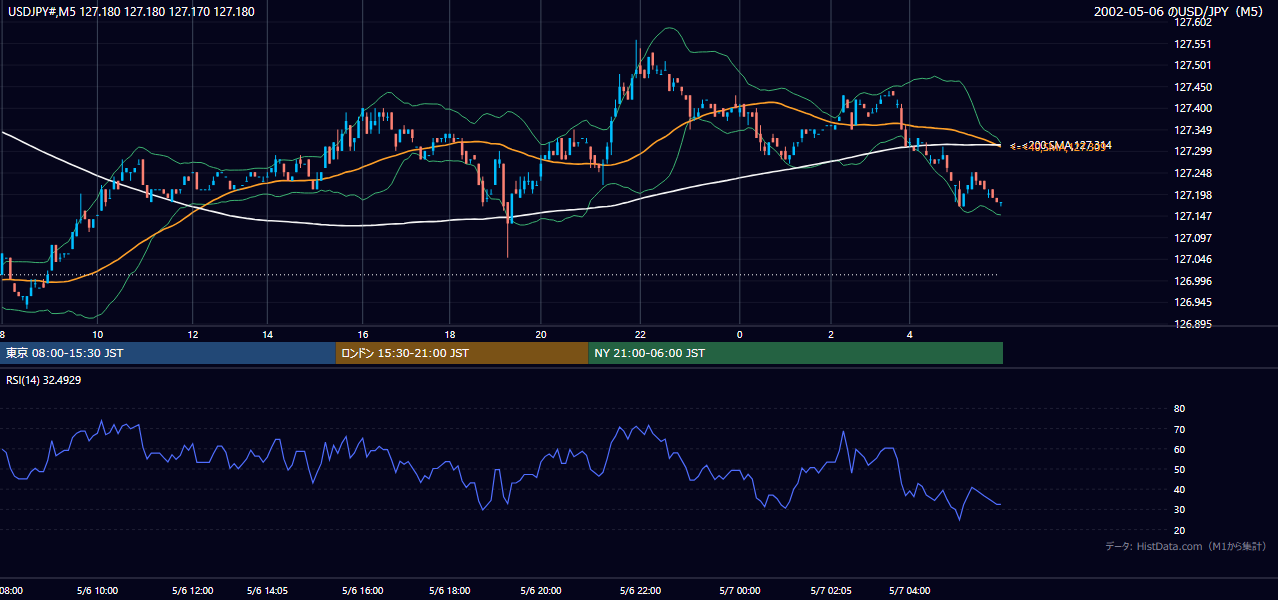This screenshot has height=600, width=1278.
Task: Click the 2002-05-06 USD/JPY (M5) title
Action: pos(1180,12)
